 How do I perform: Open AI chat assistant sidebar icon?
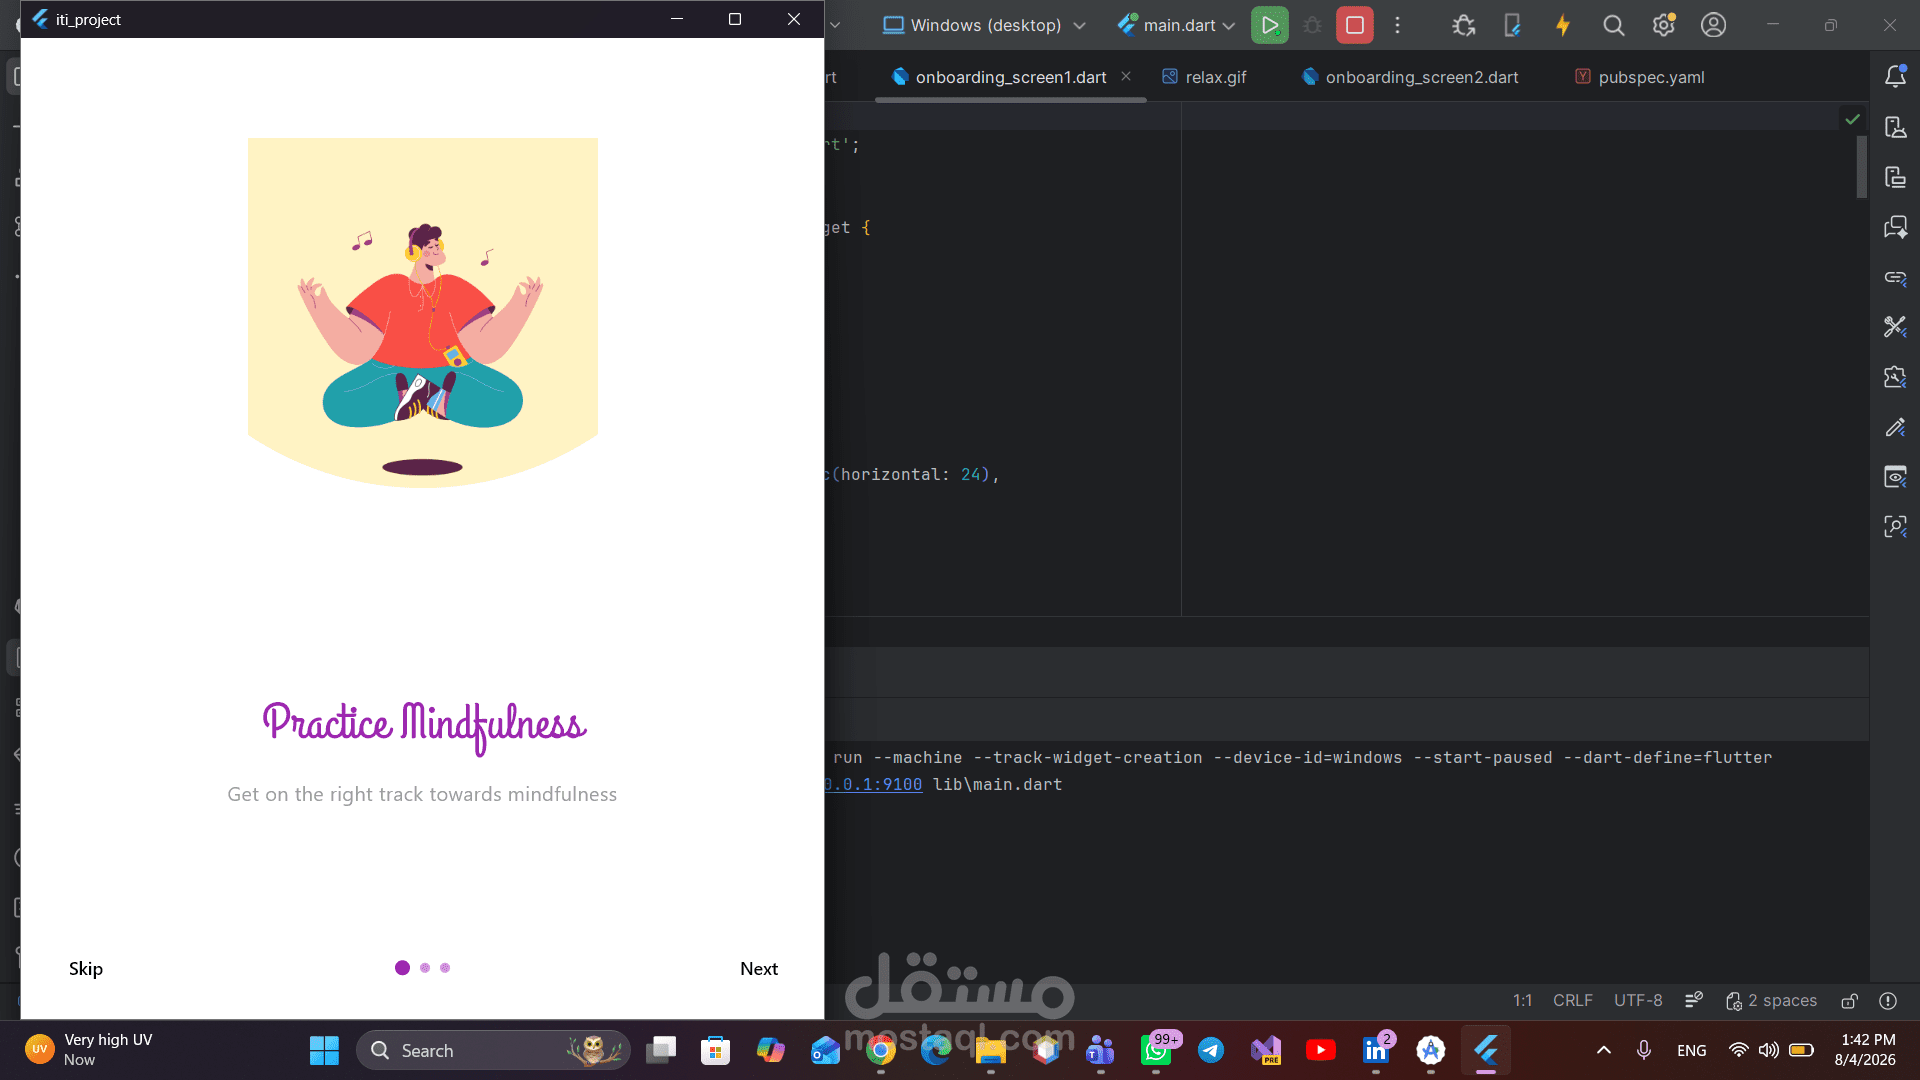pos(1895,227)
